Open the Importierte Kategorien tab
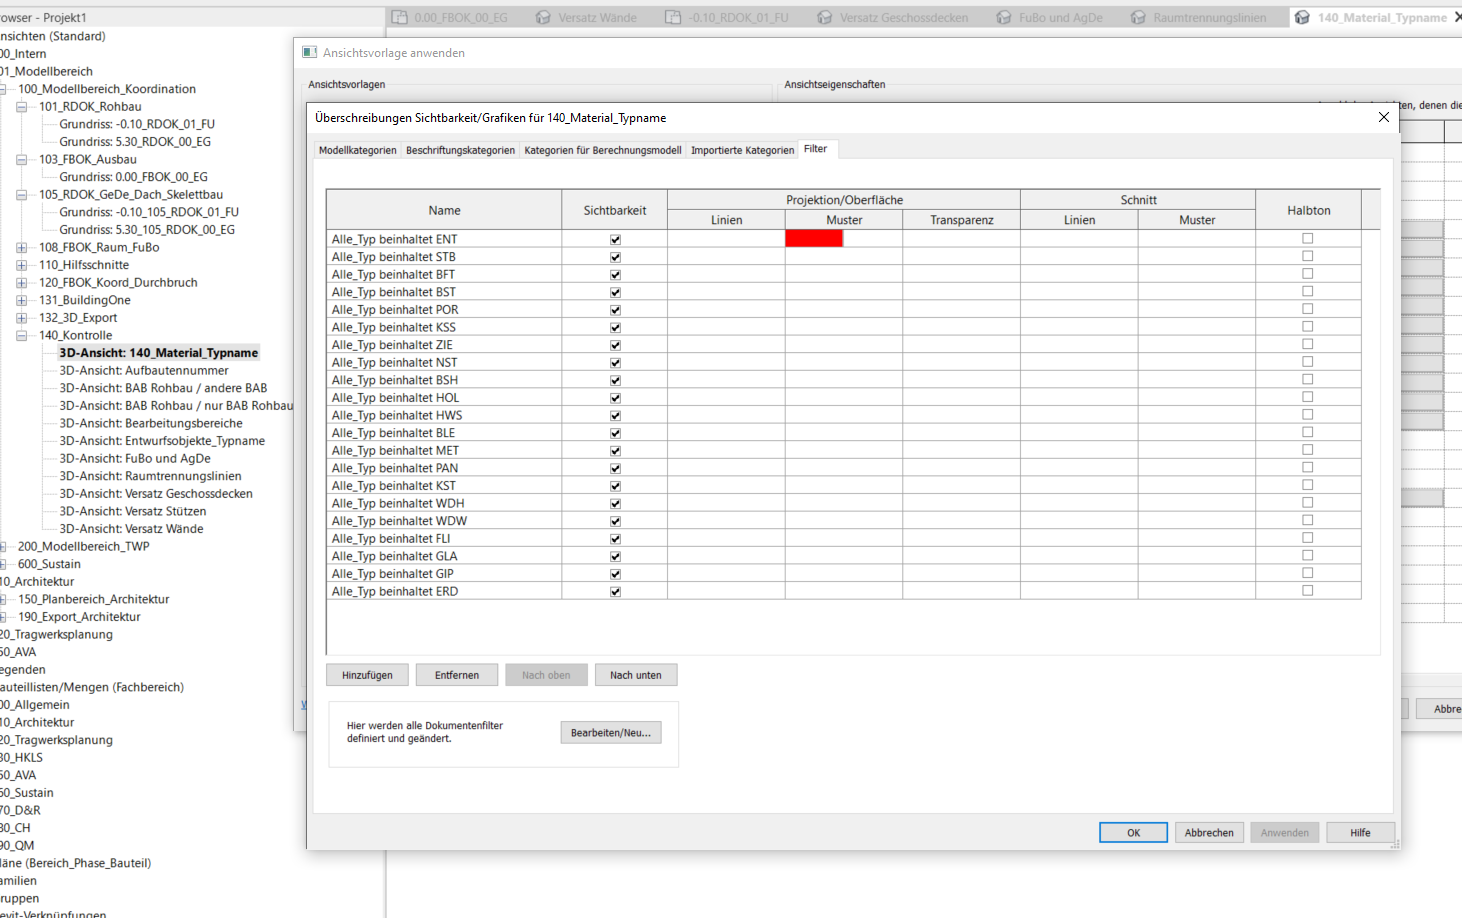 [742, 150]
